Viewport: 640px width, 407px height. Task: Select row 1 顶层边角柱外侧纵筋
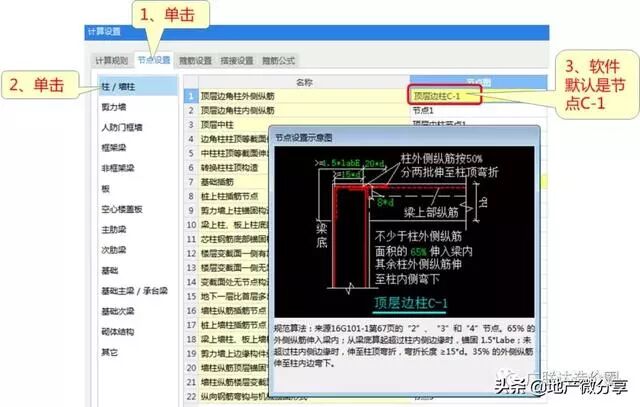[x=304, y=96]
